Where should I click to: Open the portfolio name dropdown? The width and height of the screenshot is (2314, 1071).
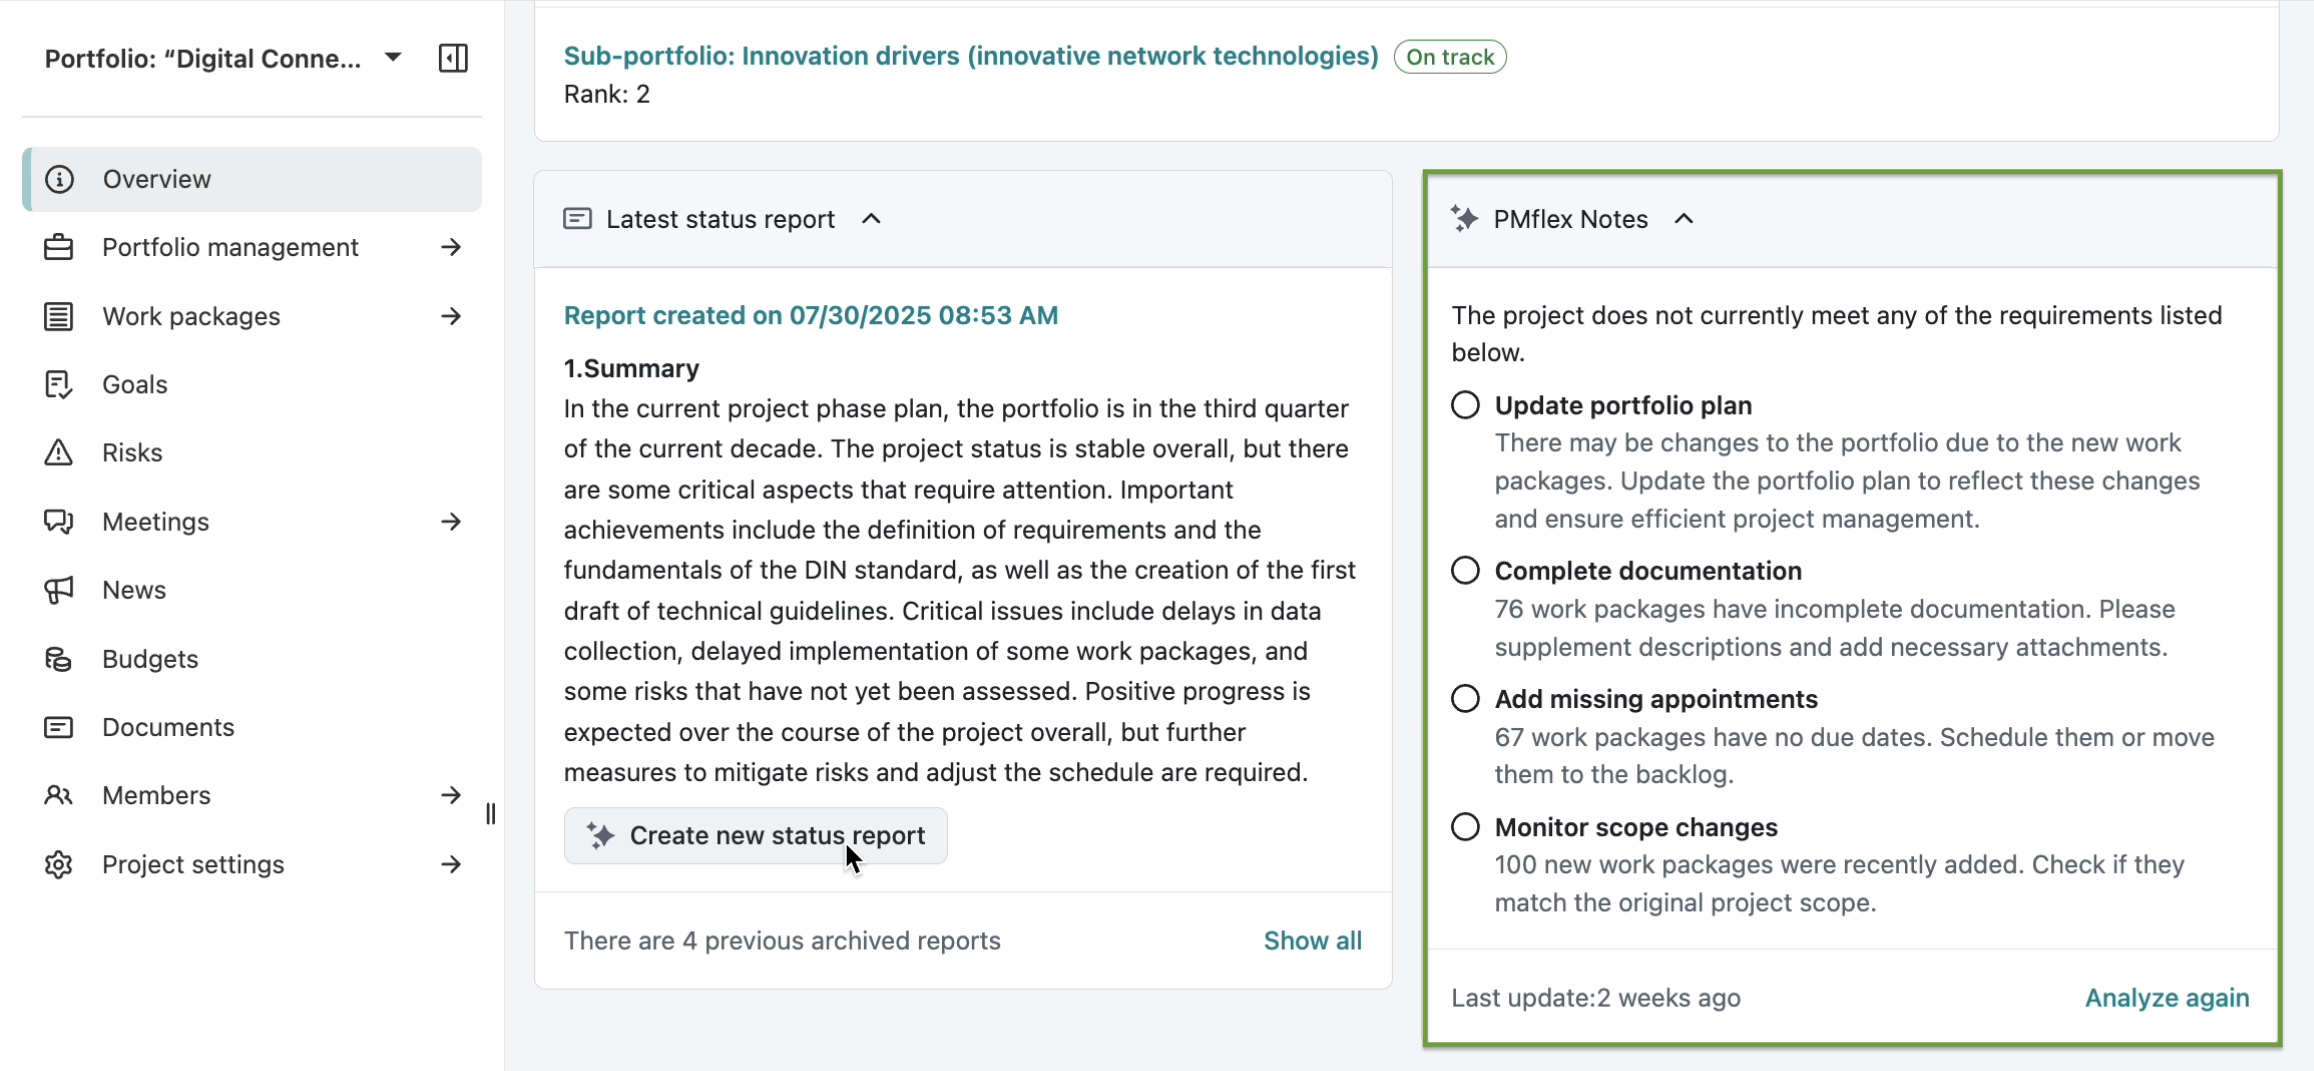393,57
